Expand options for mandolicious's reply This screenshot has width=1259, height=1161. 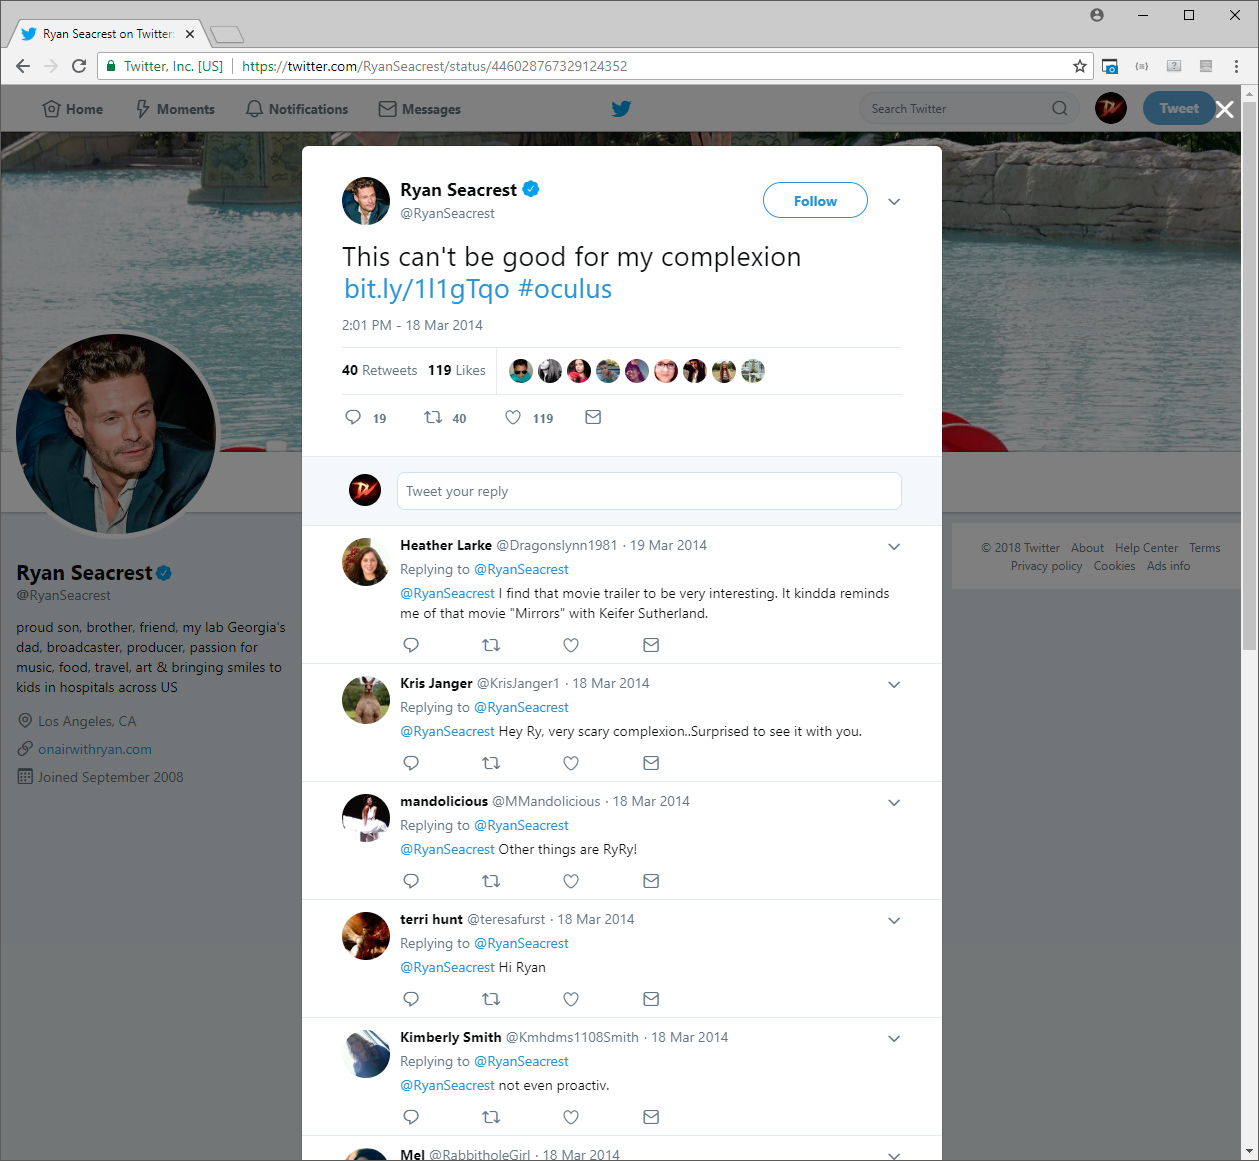tap(894, 802)
